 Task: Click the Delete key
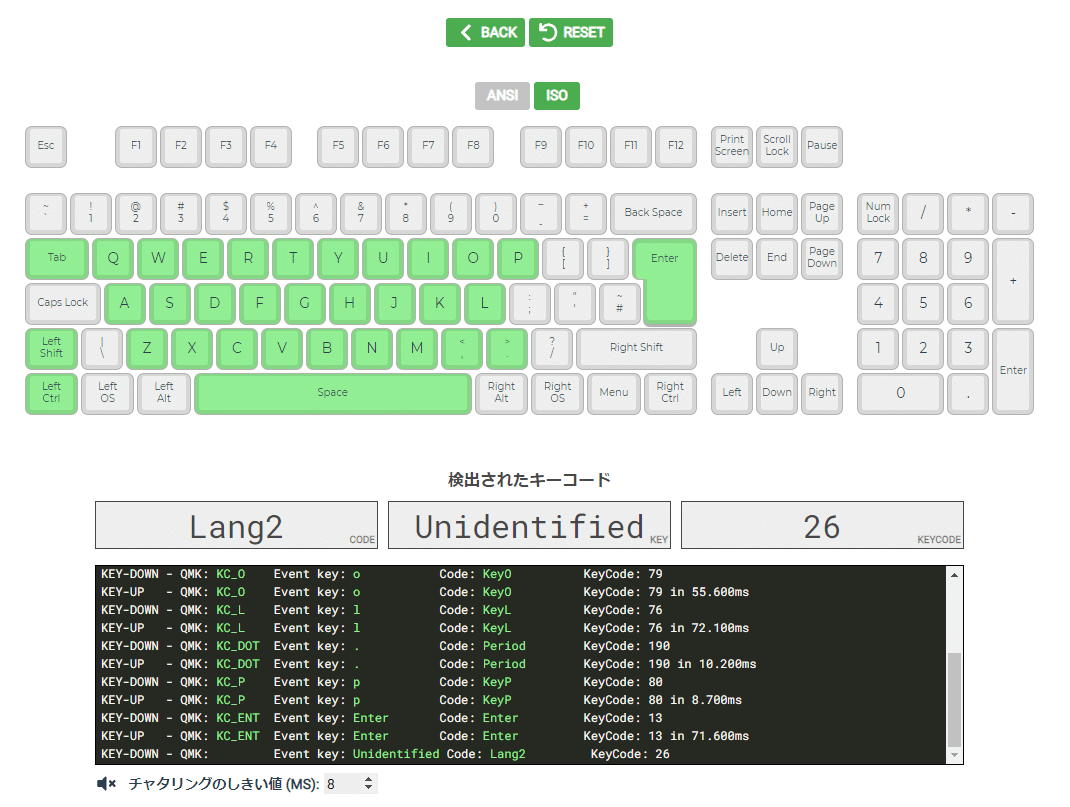732,258
